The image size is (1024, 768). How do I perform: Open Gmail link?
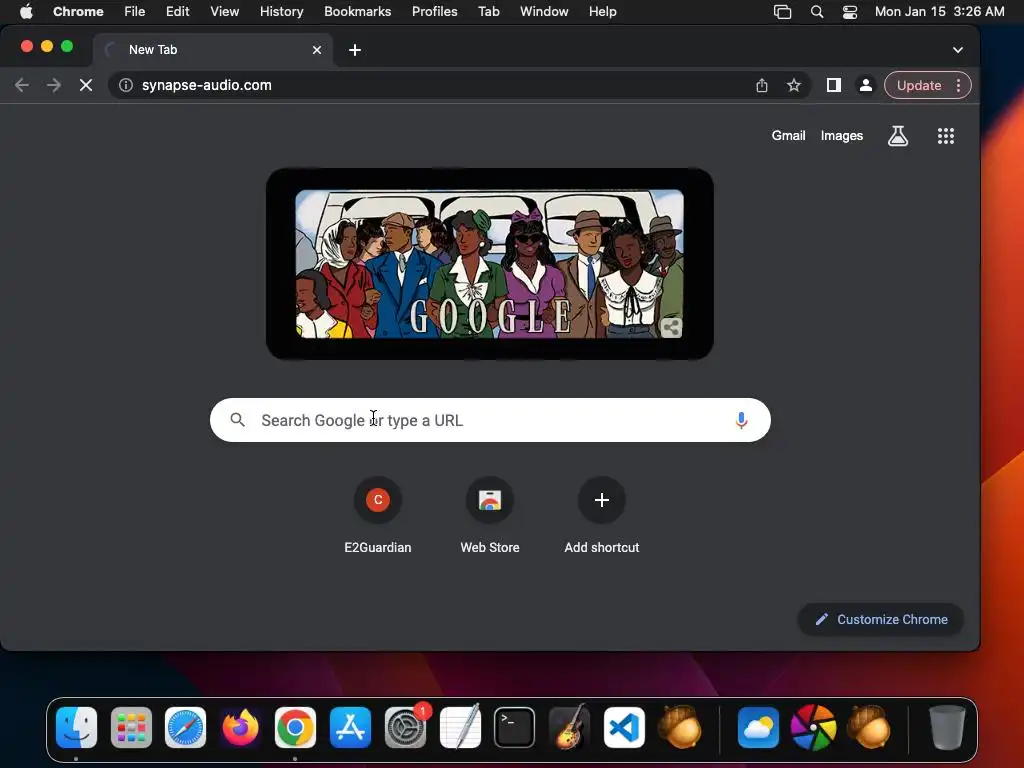pyautogui.click(x=788, y=136)
